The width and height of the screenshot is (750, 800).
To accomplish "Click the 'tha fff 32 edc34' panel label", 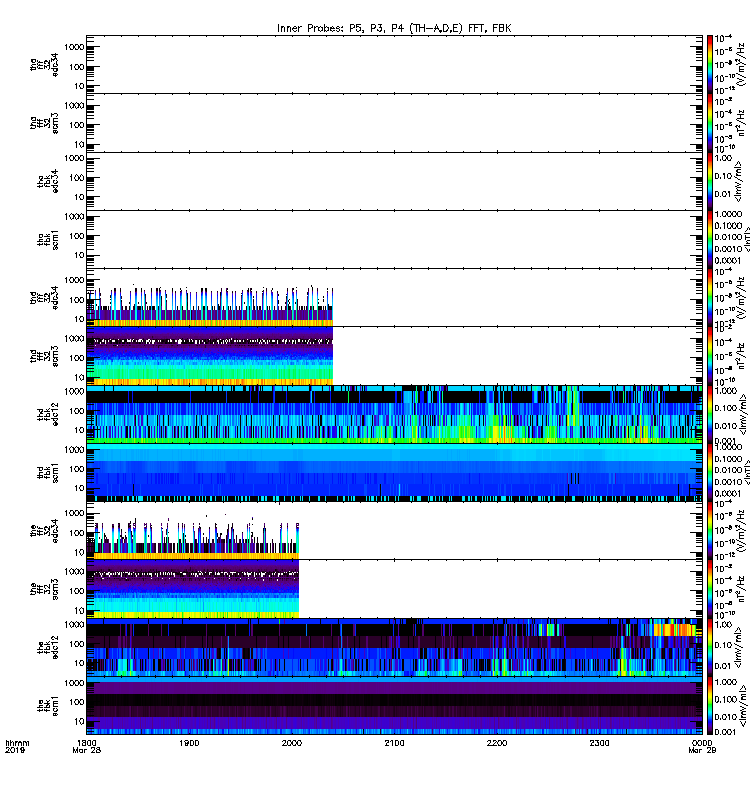I will 44,64.
